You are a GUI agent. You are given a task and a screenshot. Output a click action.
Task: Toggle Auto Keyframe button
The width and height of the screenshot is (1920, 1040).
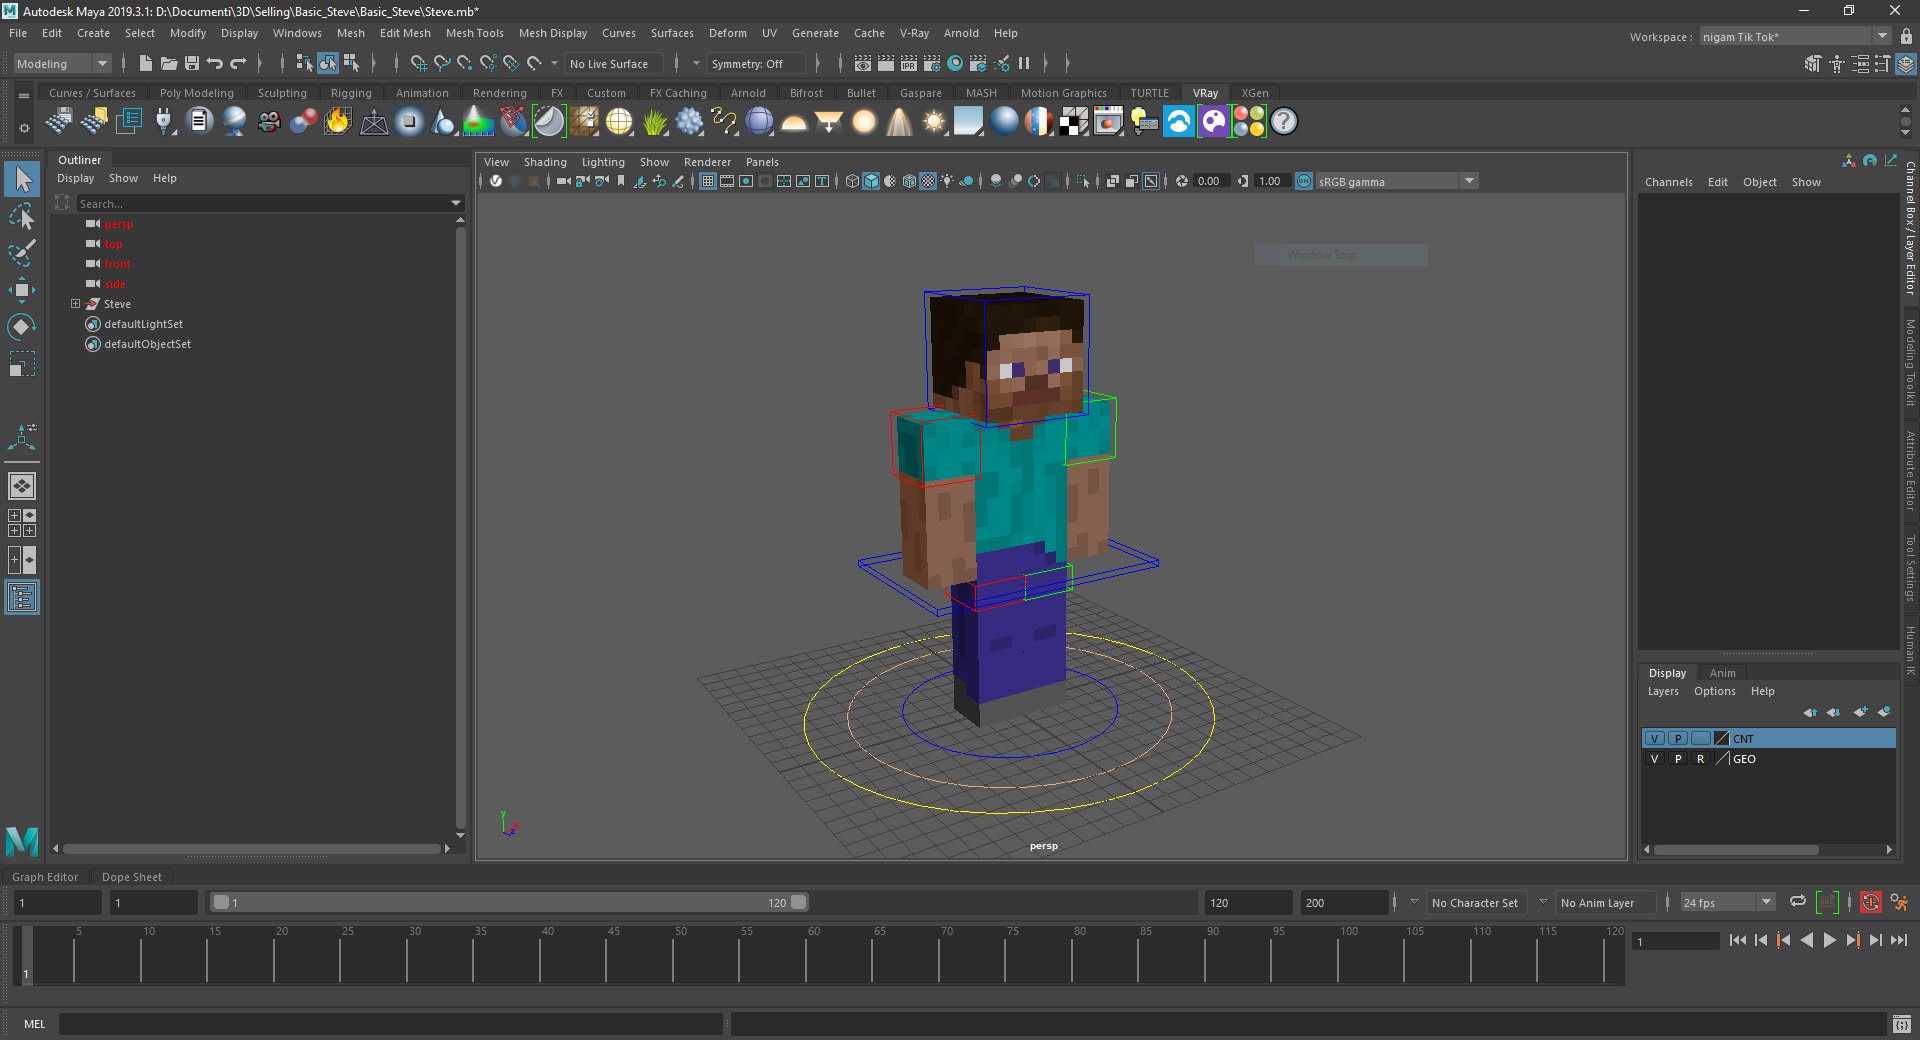point(1870,902)
